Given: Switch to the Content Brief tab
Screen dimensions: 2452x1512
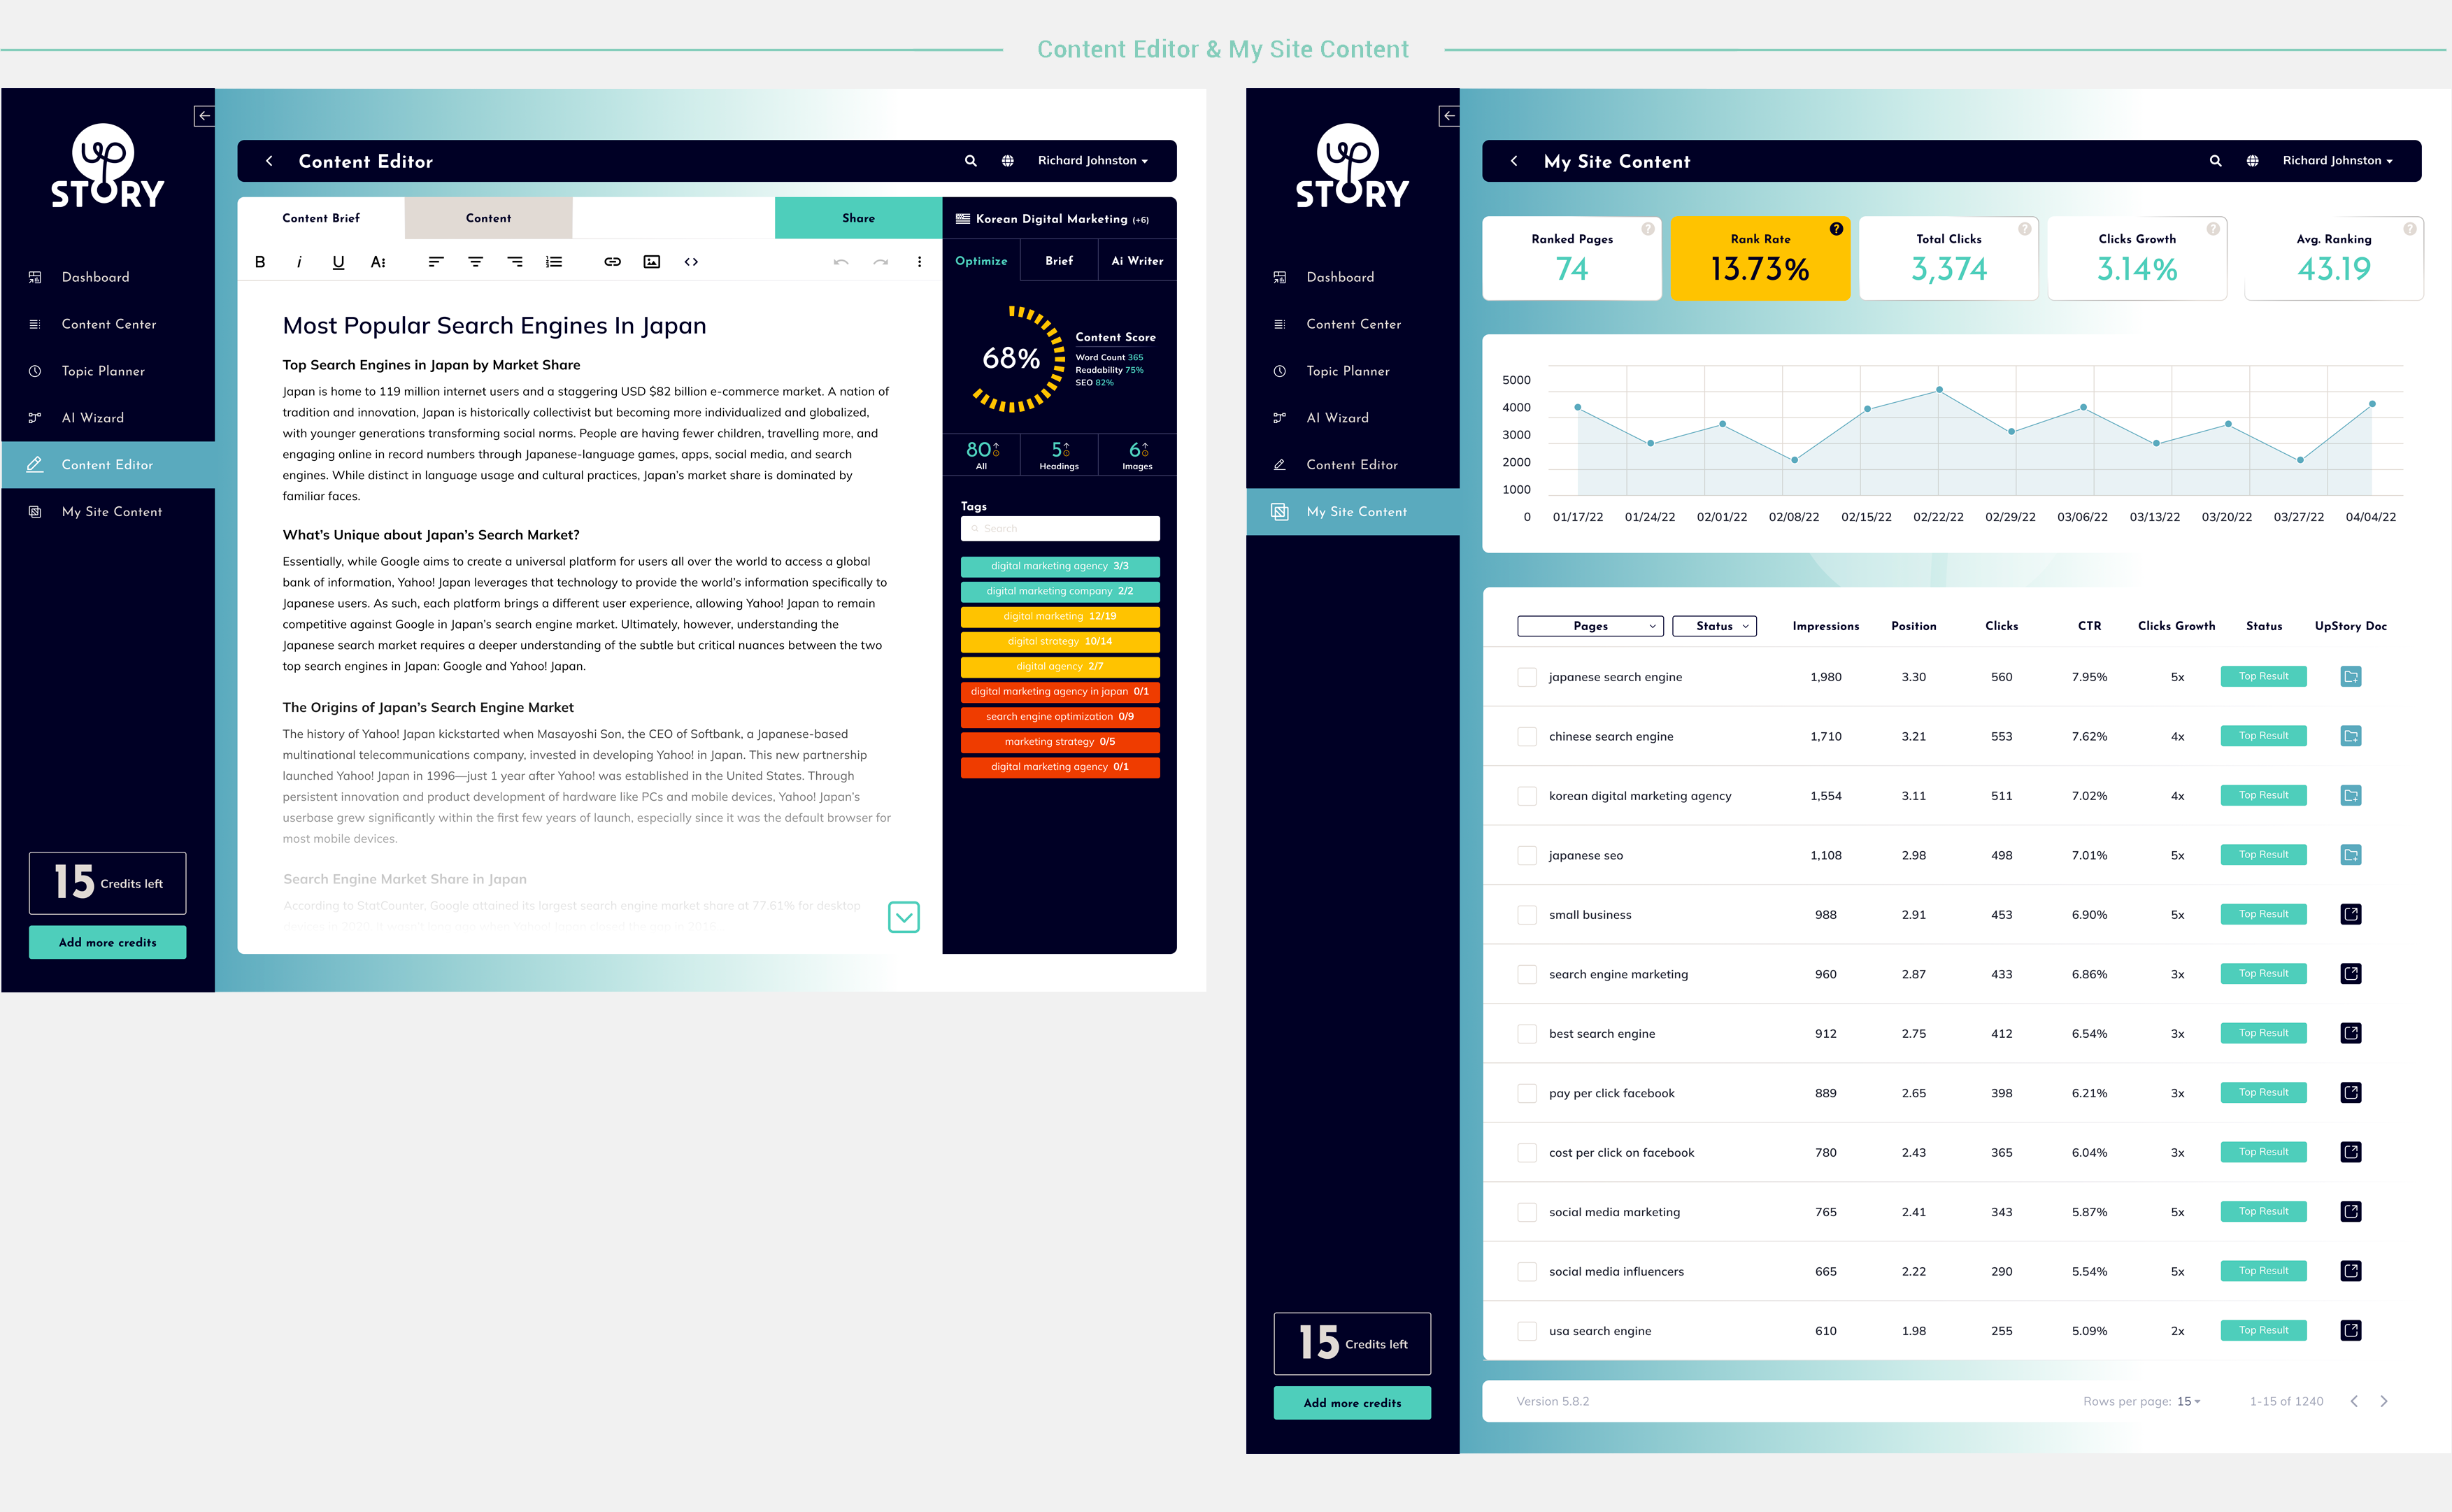Looking at the screenshot, I should pyautogui.click(x=321, y=218).
